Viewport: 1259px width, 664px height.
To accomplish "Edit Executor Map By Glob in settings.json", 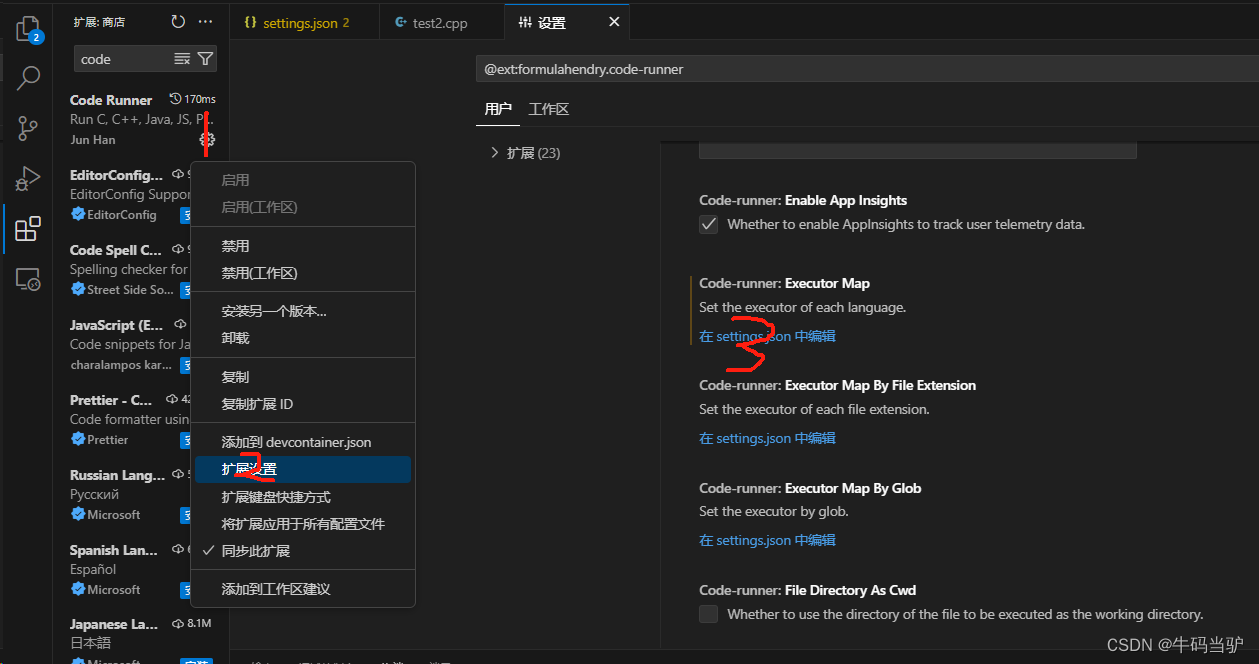I will coord(767,540).
